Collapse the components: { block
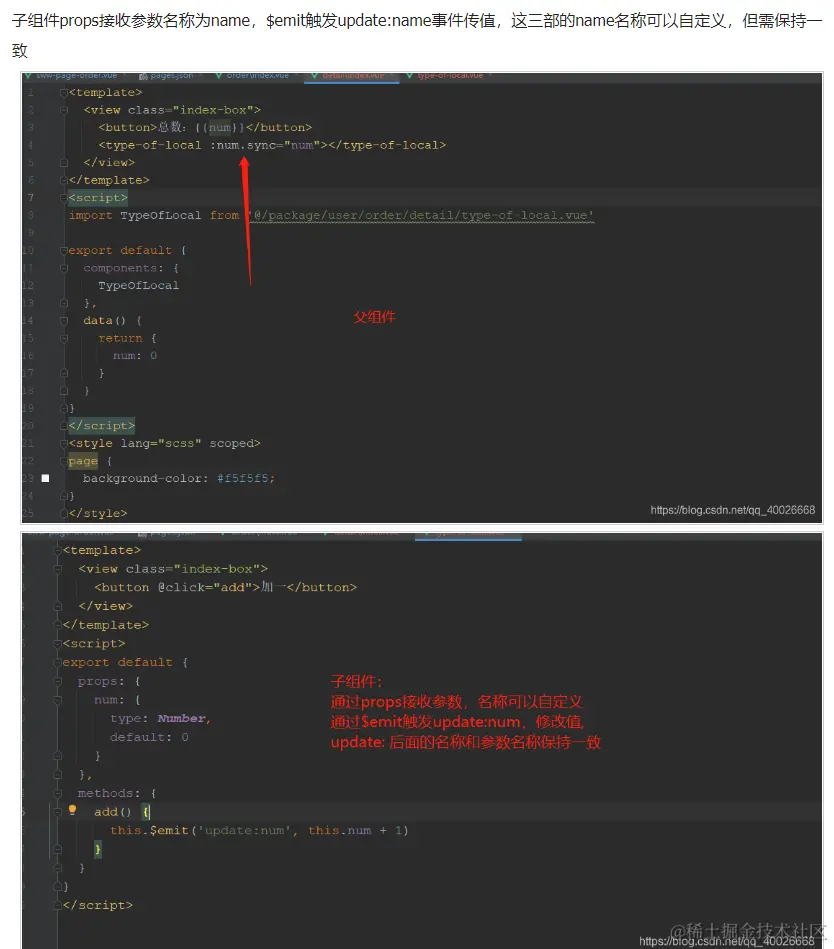 point(64,268)
